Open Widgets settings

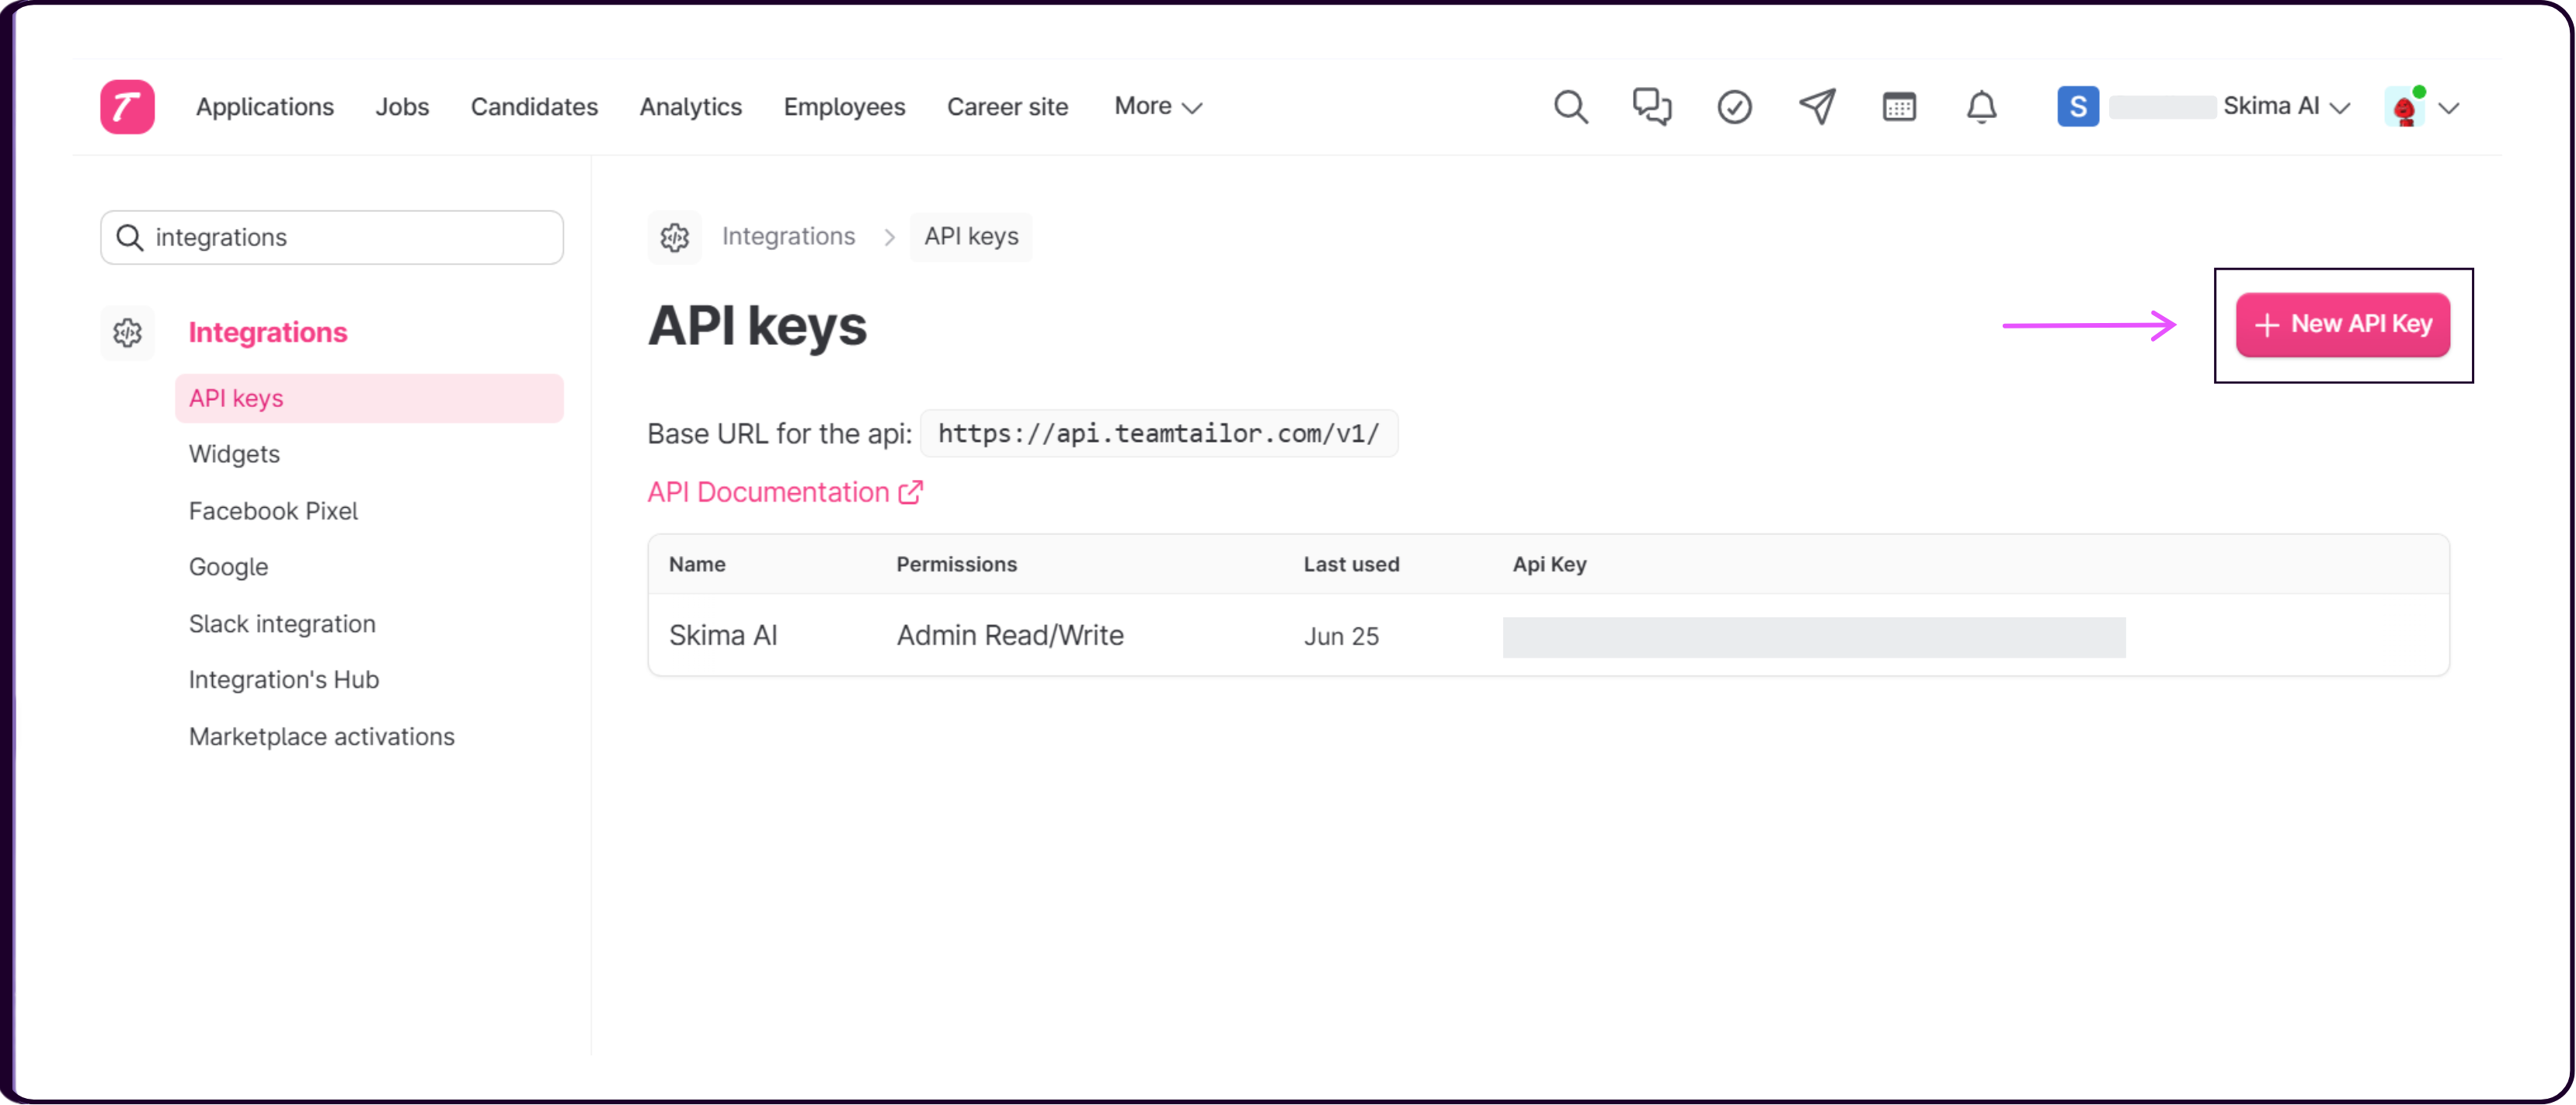[x=234, y=454]
